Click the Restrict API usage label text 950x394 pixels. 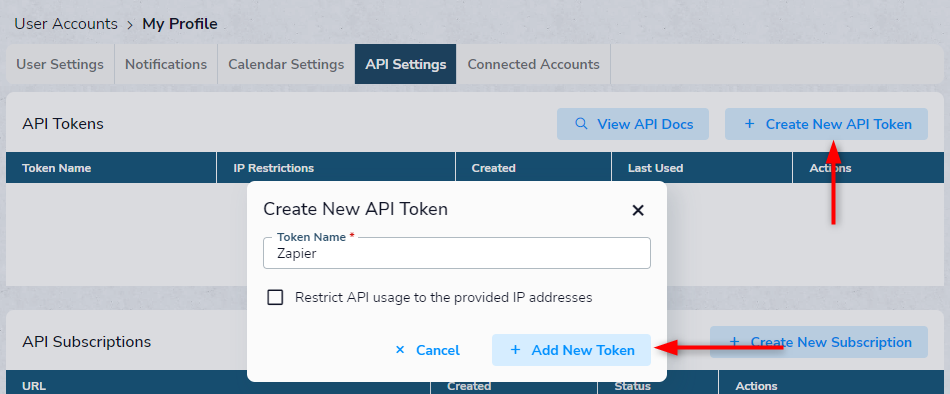(443, 298)
